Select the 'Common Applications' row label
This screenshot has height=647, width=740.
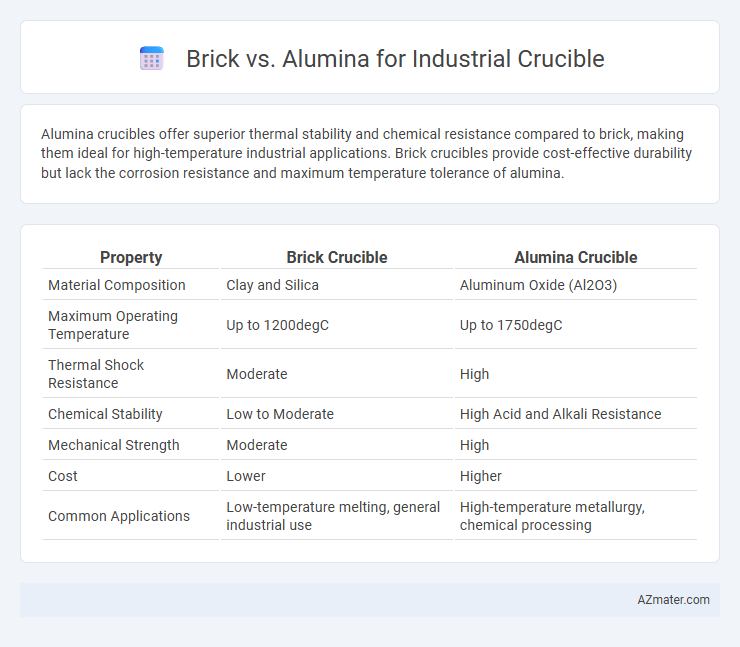(119, 516)
